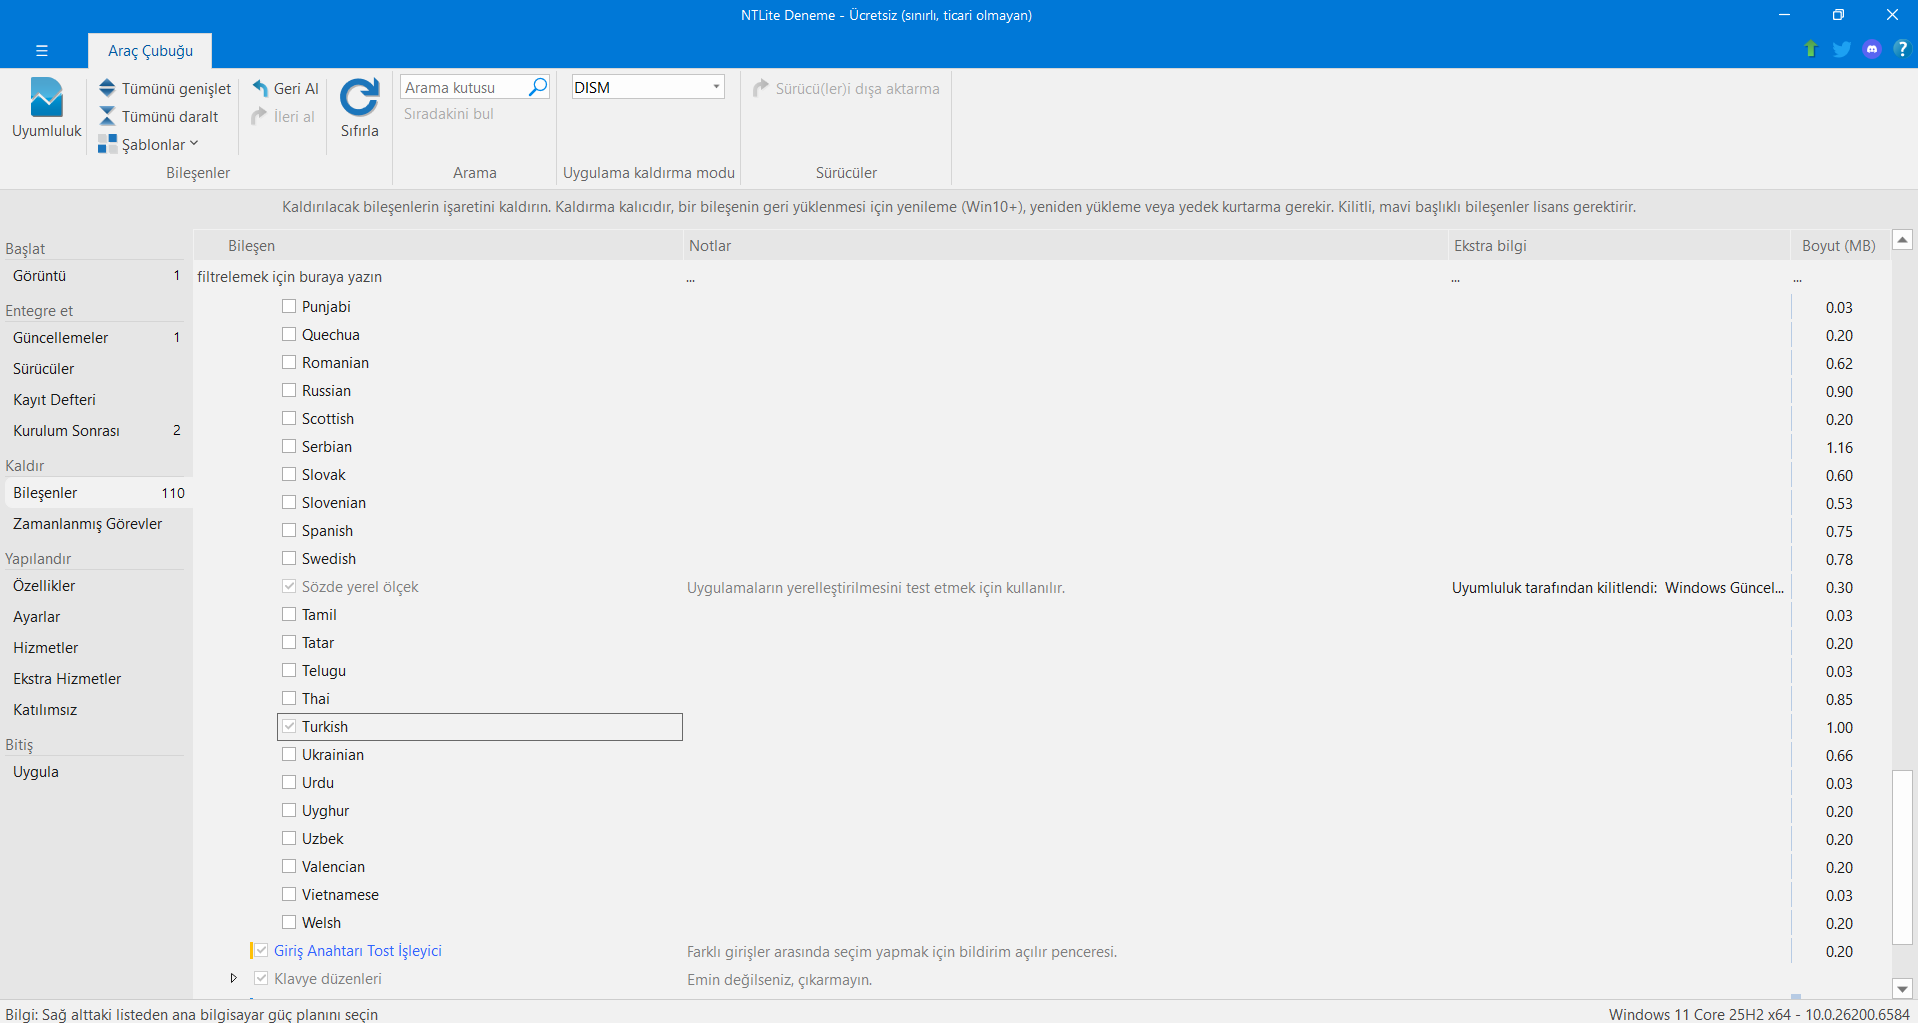Open the Uyumluluk compatibility icon

(x=46, y=97)
